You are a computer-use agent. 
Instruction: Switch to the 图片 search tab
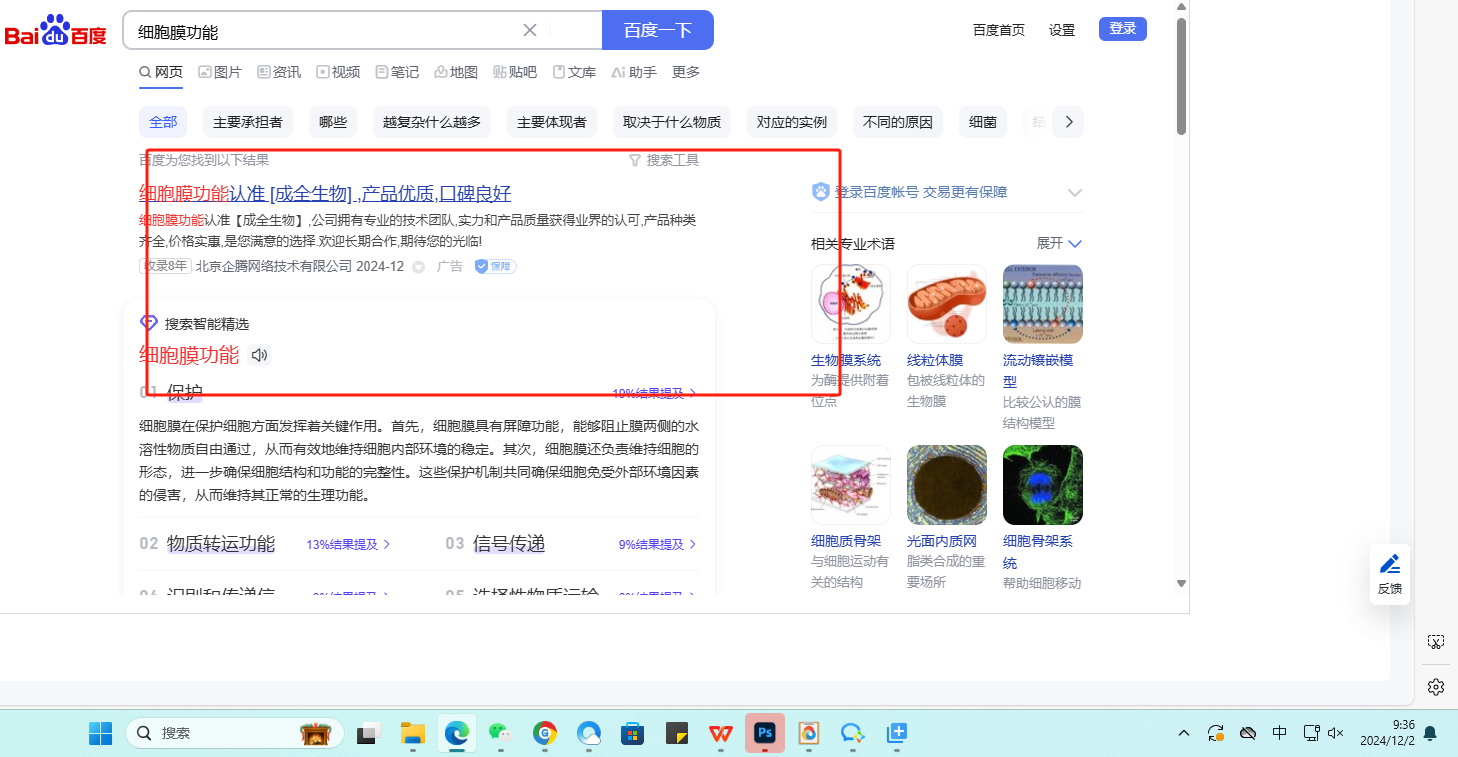[220, 72]
